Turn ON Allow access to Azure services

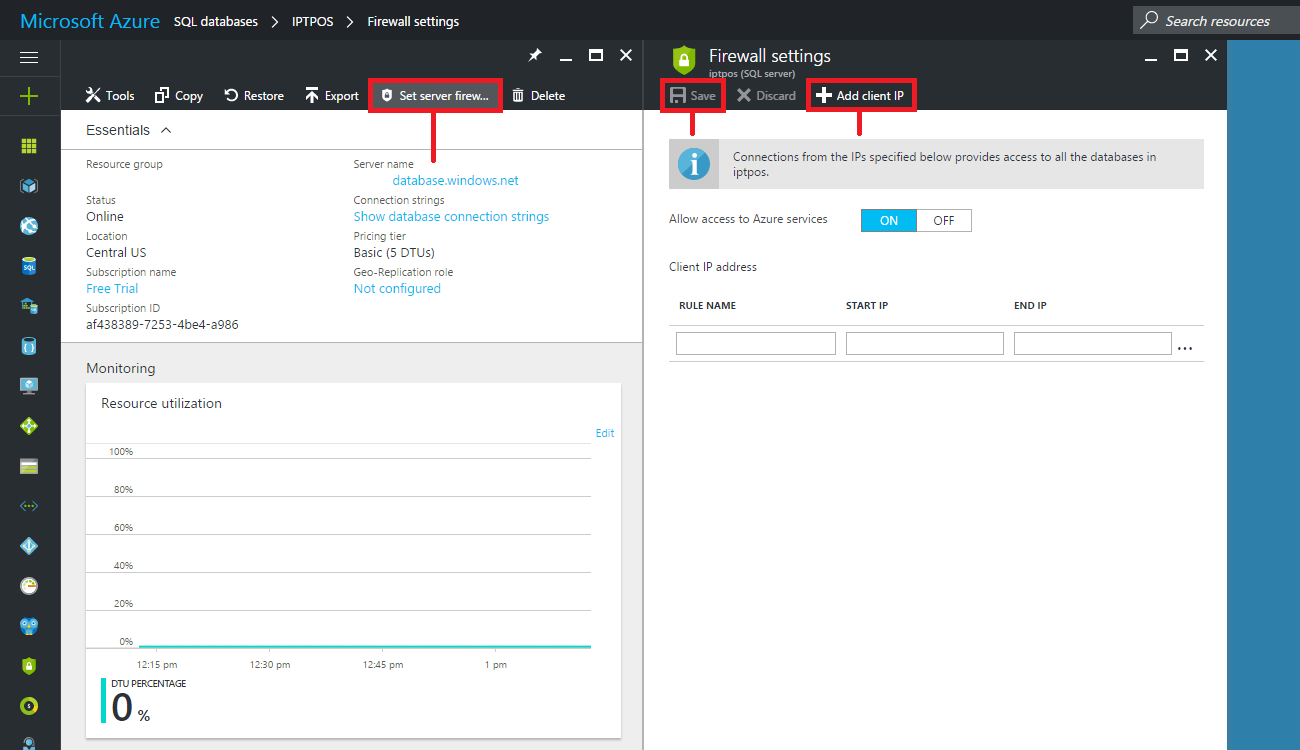click(888, 220)
